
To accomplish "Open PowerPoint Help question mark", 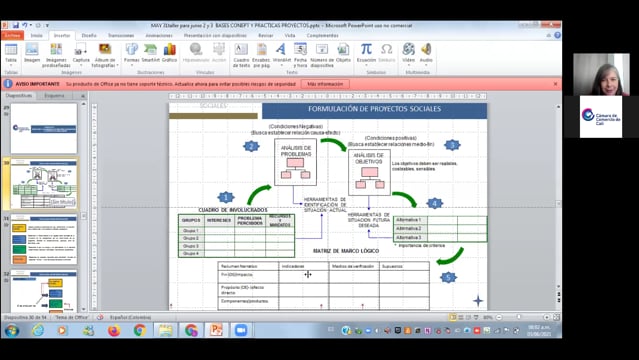I will 557,35.
